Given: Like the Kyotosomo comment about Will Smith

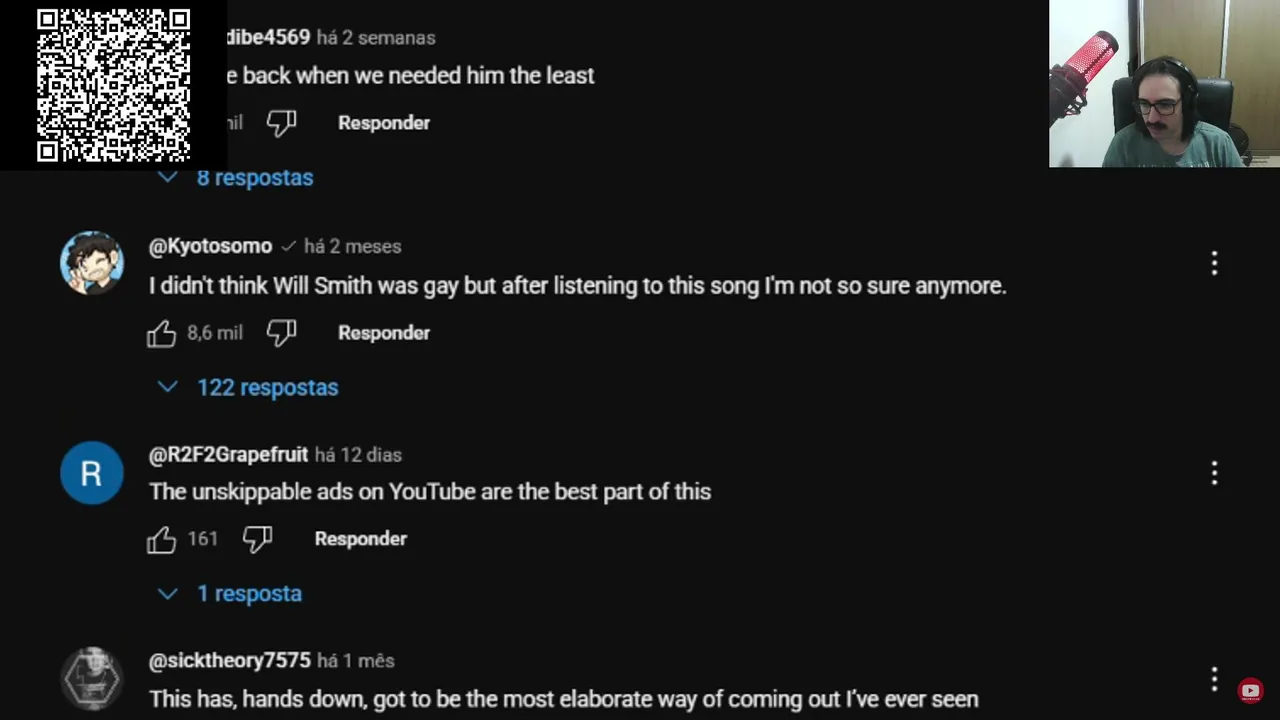Looking at the screenshot, I should (x=161, y=333).
